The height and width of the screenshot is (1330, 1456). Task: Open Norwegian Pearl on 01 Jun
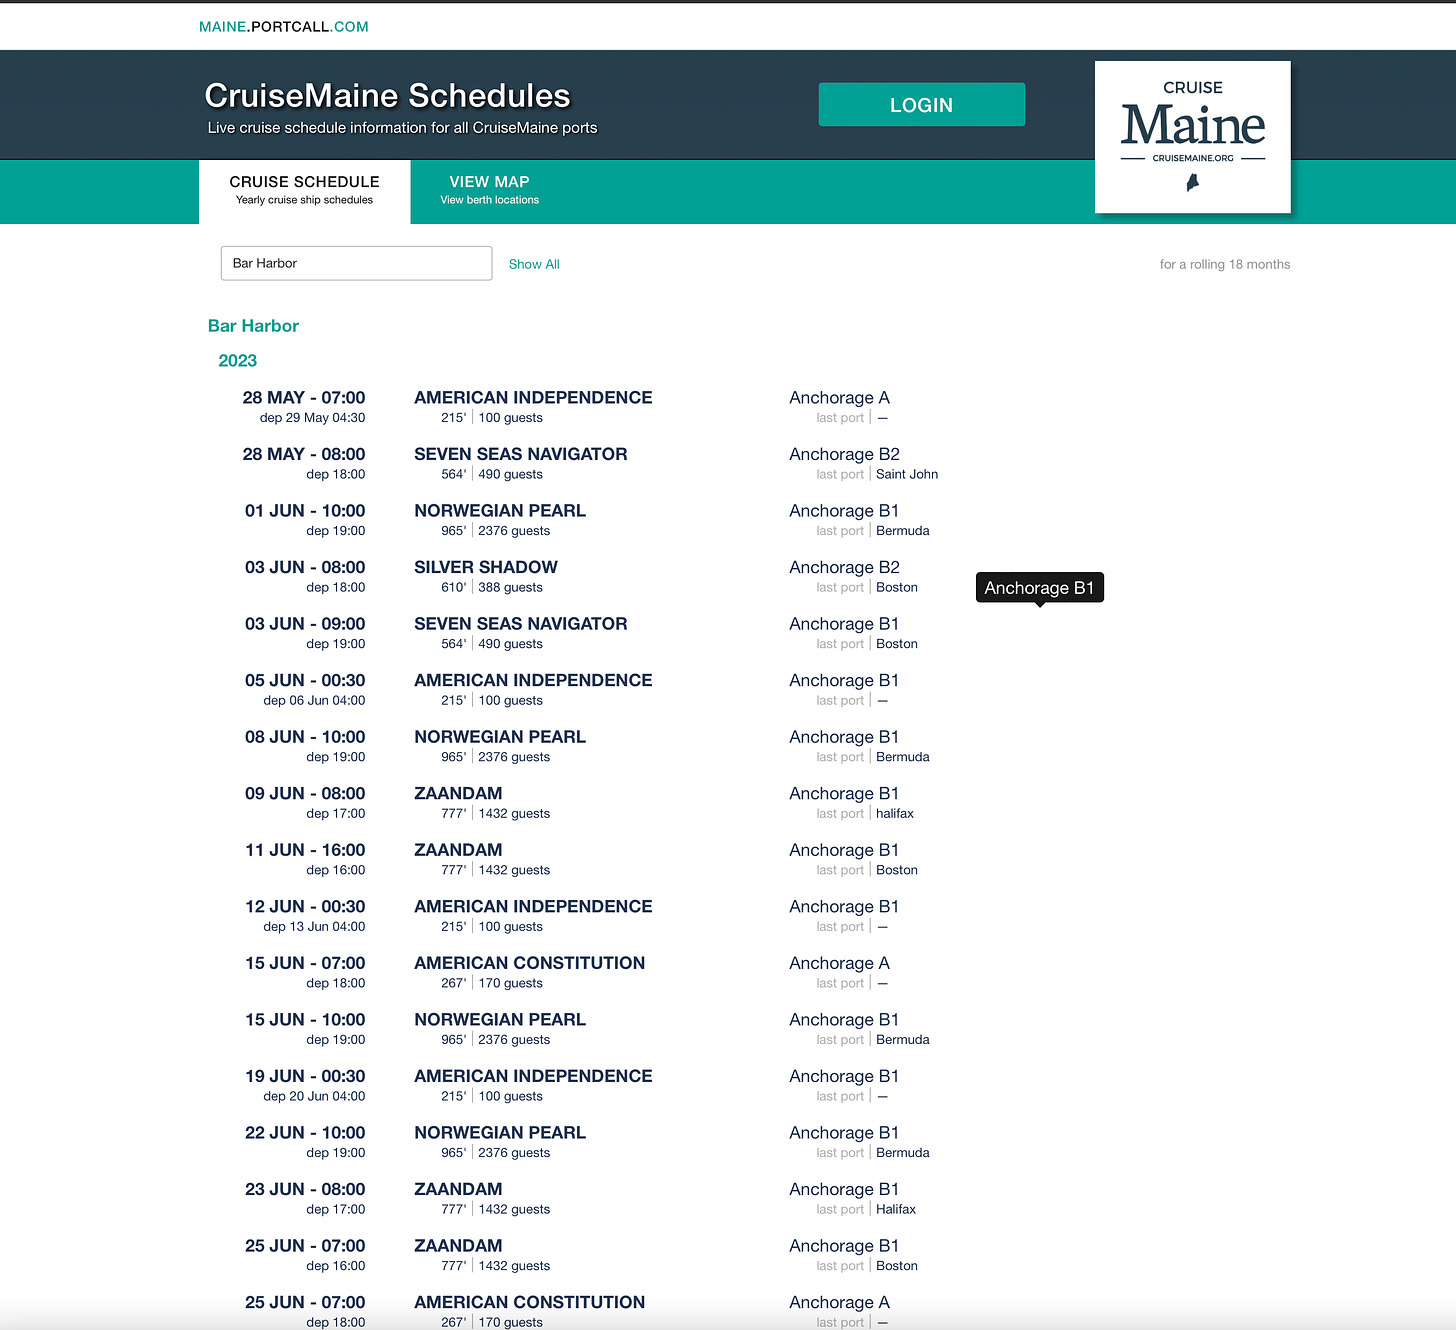click(500, 511)
